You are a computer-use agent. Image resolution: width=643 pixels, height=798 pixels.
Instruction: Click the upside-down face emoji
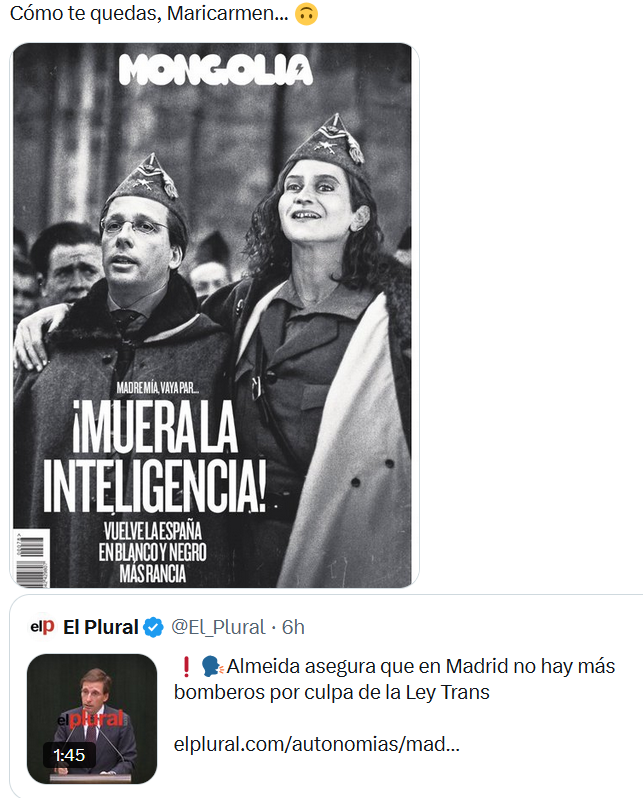pos(306,14)
